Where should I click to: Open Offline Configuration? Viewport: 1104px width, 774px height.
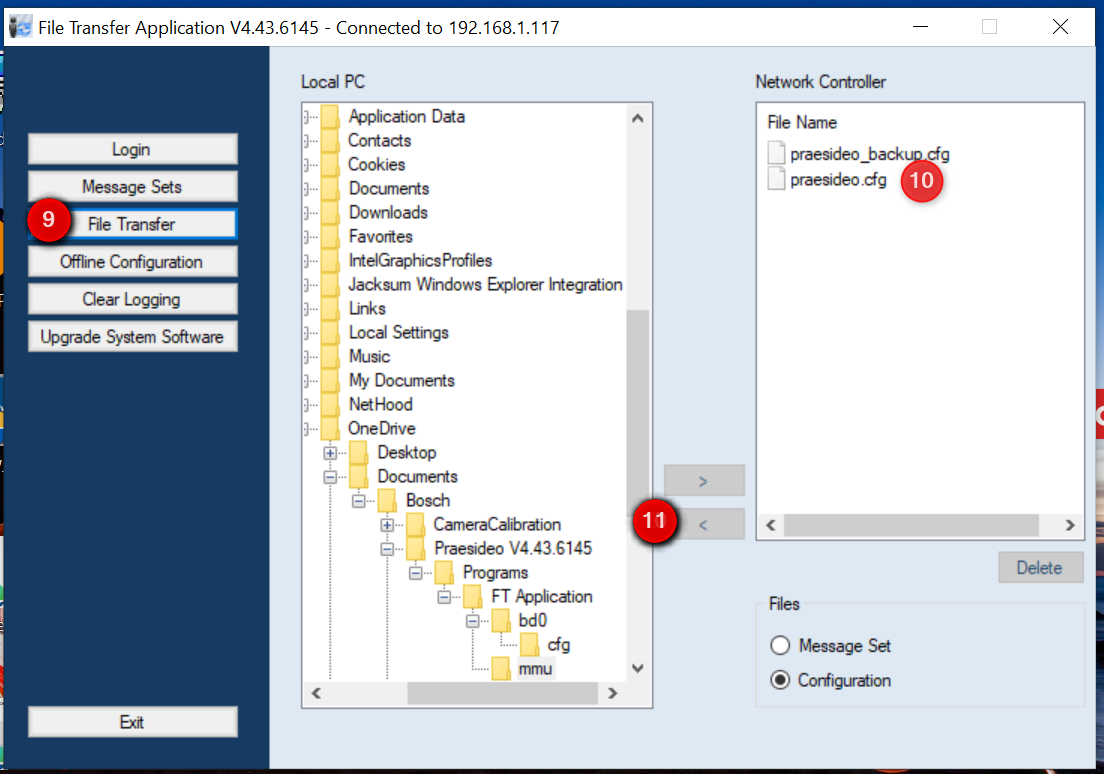[132, 262]
